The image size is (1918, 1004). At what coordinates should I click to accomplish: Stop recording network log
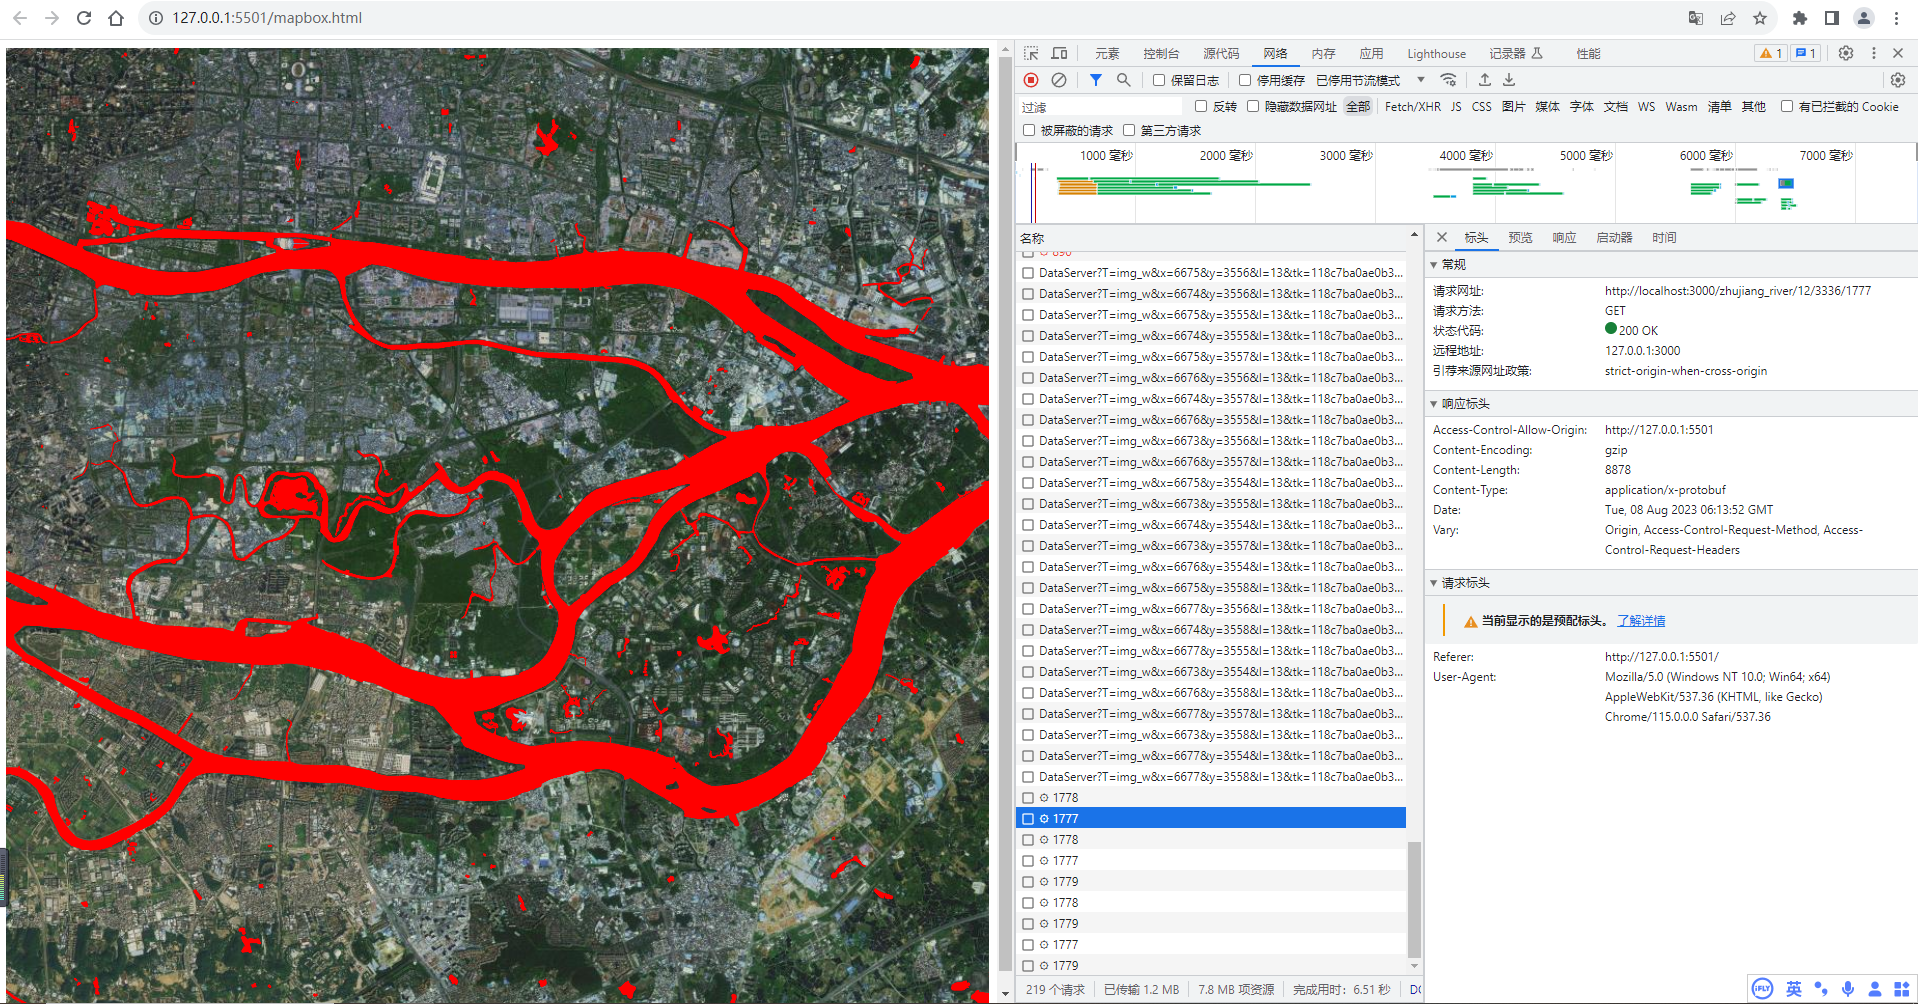[x=1031, y=80]
